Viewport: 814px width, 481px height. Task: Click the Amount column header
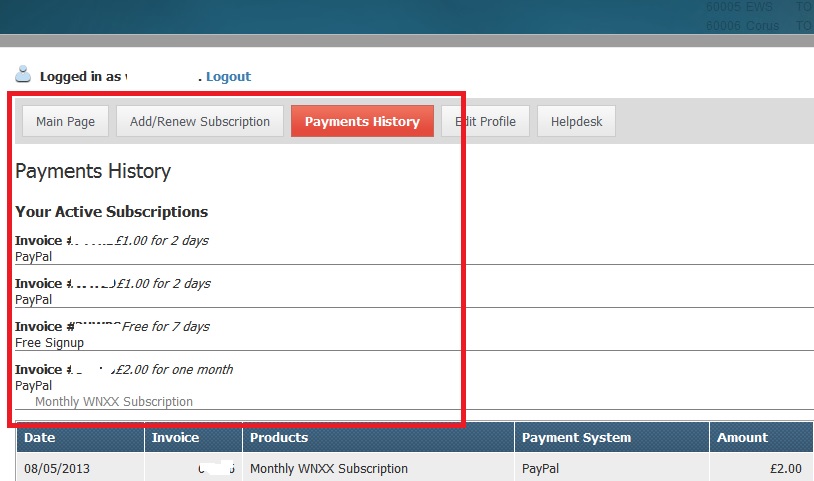coord(742,438)
